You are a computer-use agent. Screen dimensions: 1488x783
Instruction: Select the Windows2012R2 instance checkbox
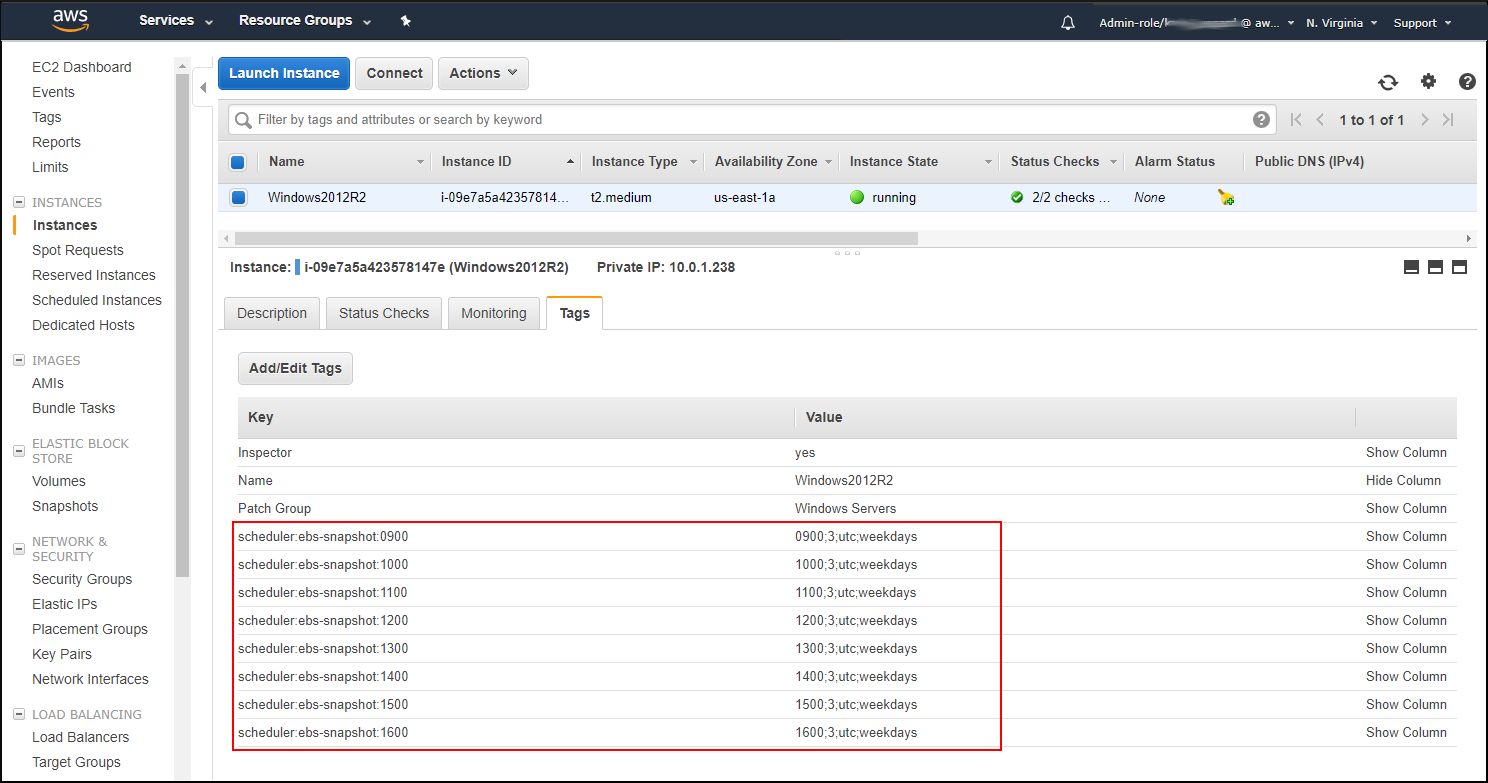[239, 197]
